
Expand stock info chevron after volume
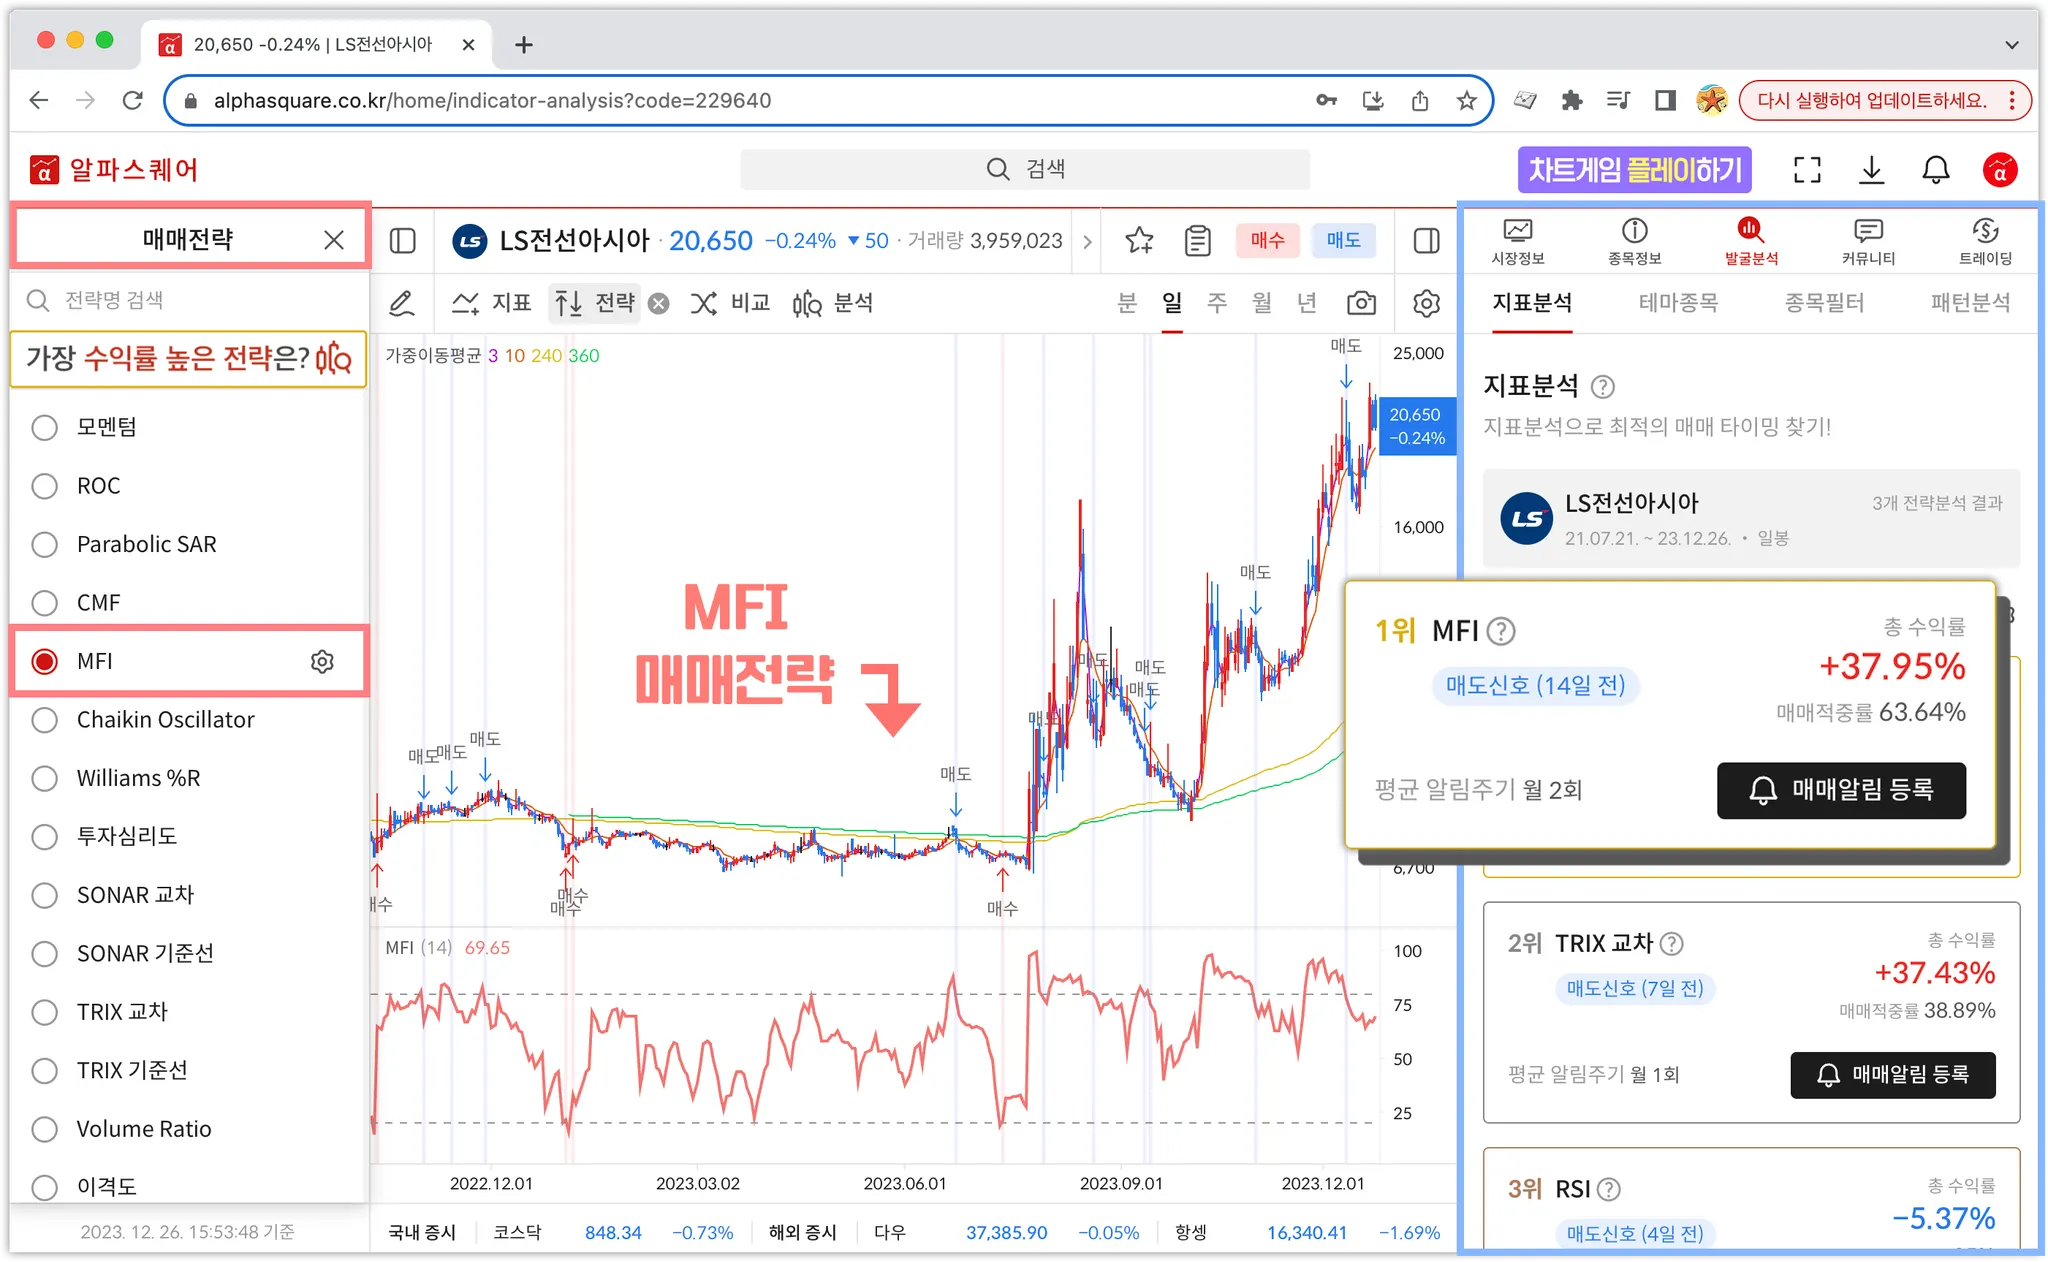[x=1087, y=241]
